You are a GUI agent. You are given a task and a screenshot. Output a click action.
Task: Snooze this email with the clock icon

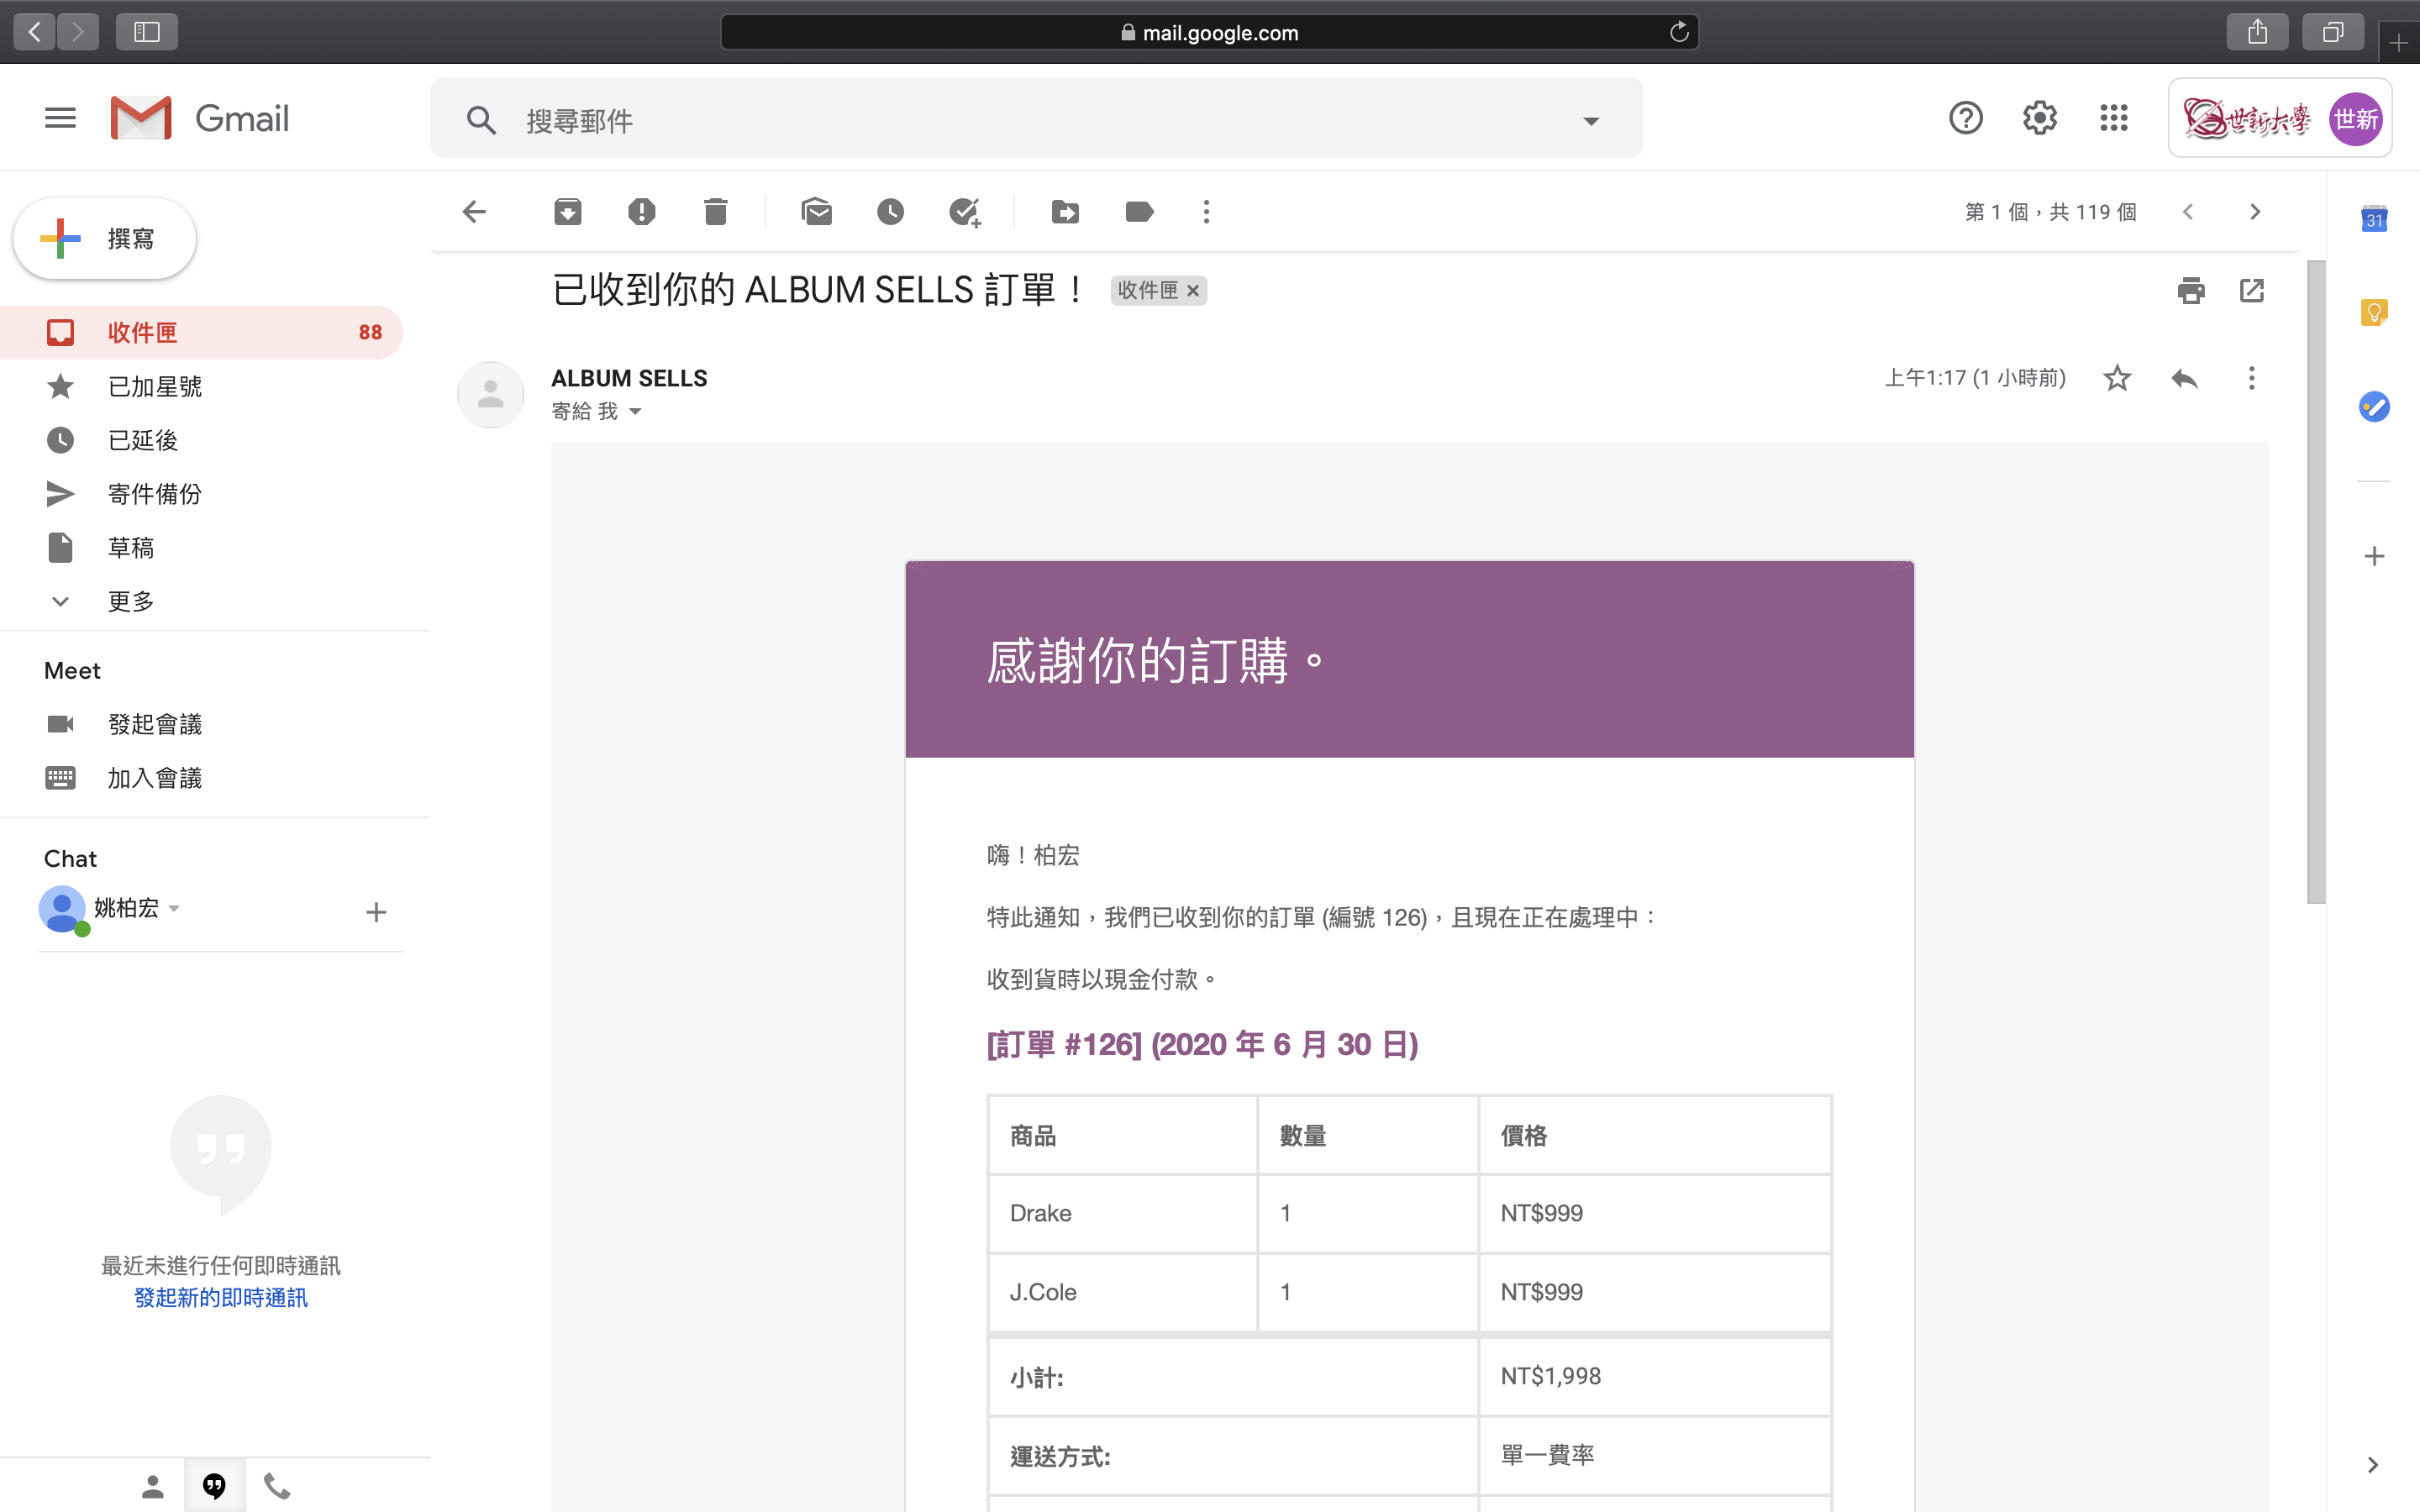(x=890, y=212)
